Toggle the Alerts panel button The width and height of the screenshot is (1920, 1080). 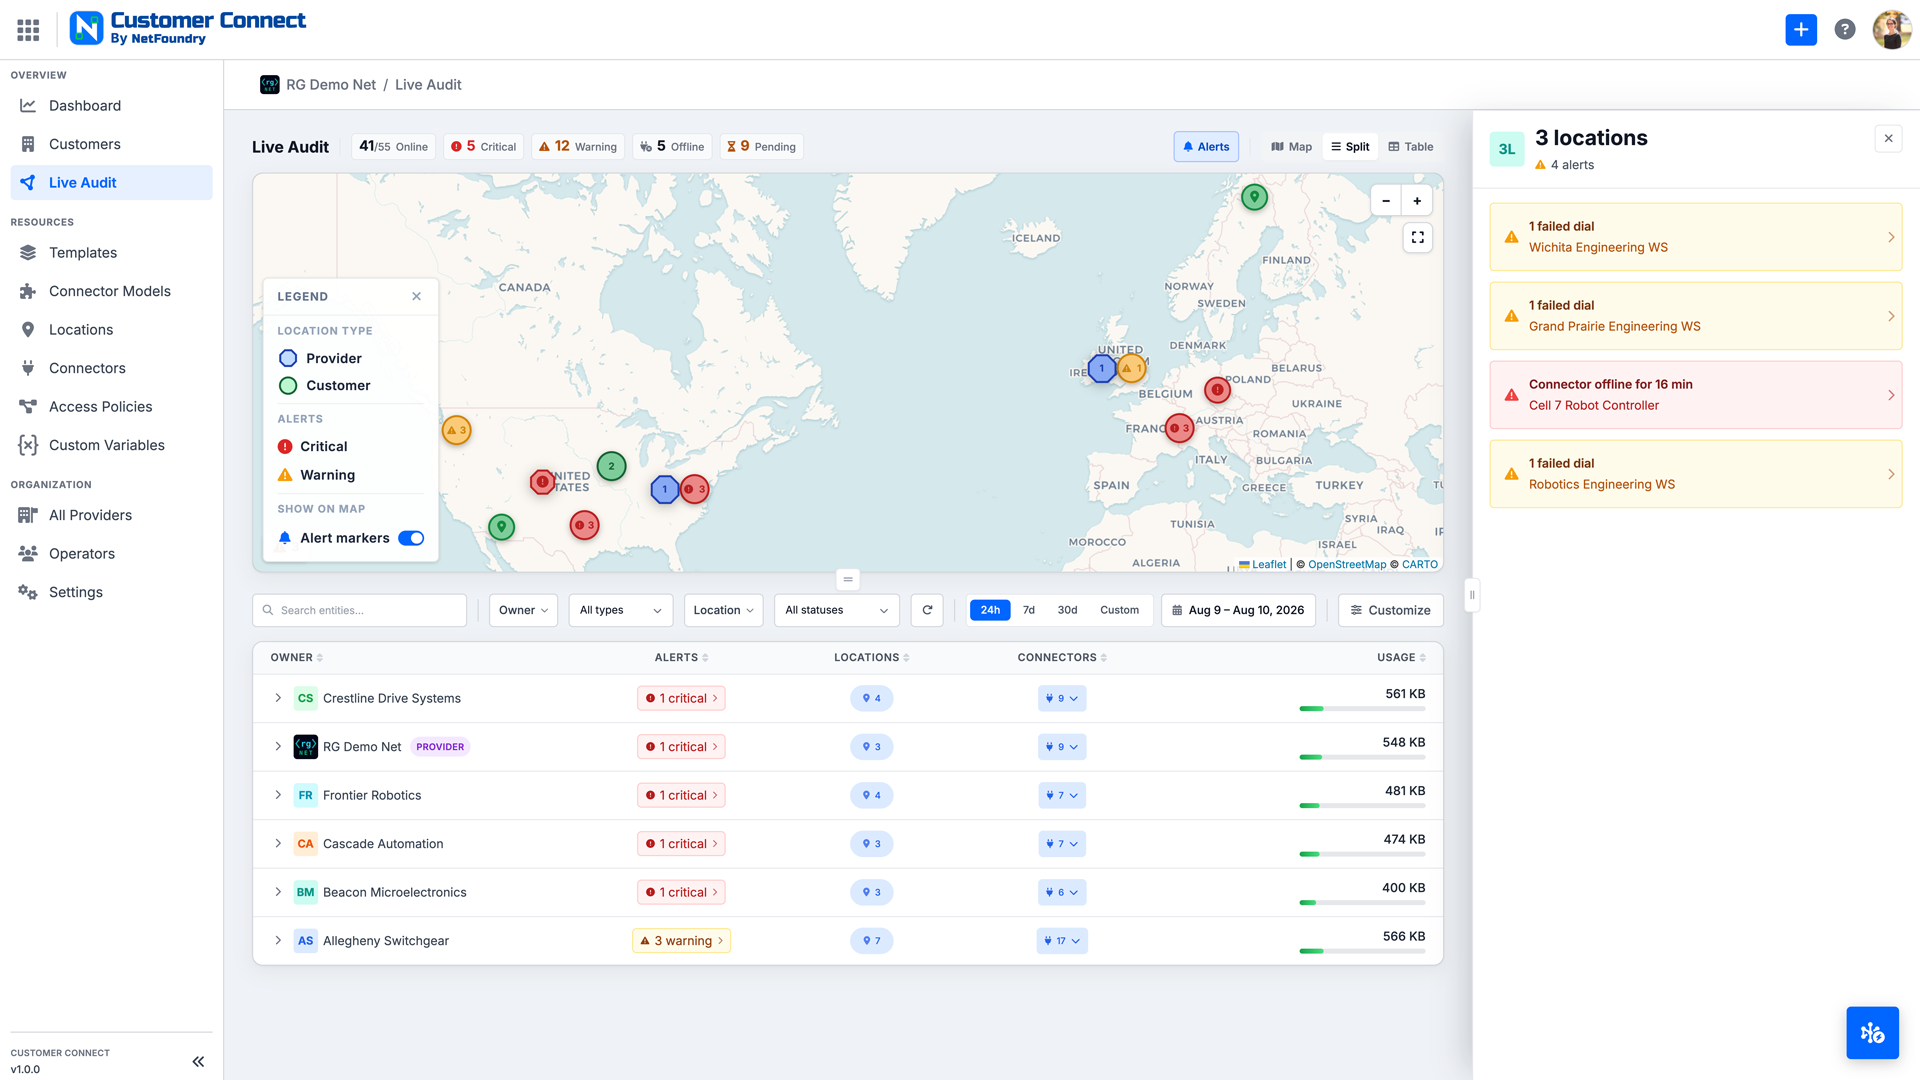1206,147
